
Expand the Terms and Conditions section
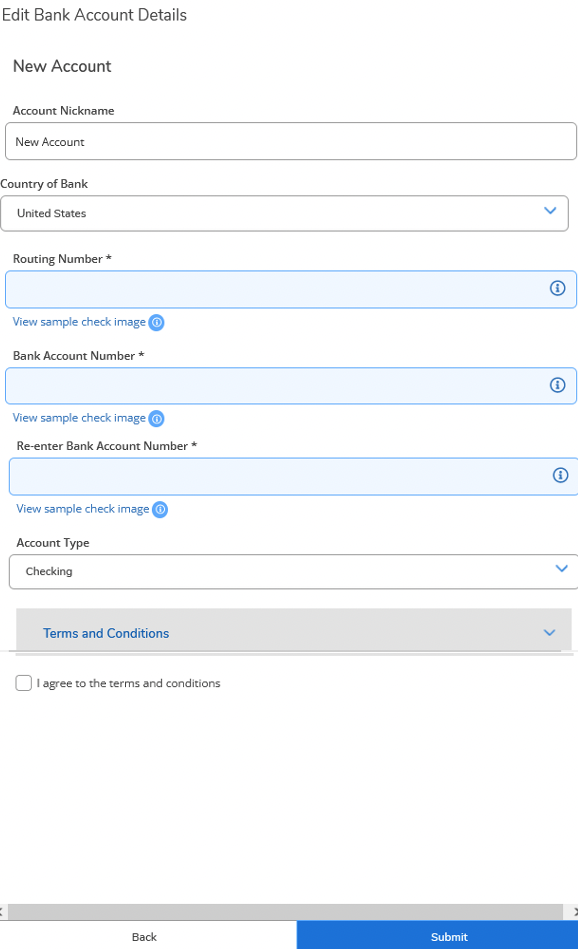(294, 632)
